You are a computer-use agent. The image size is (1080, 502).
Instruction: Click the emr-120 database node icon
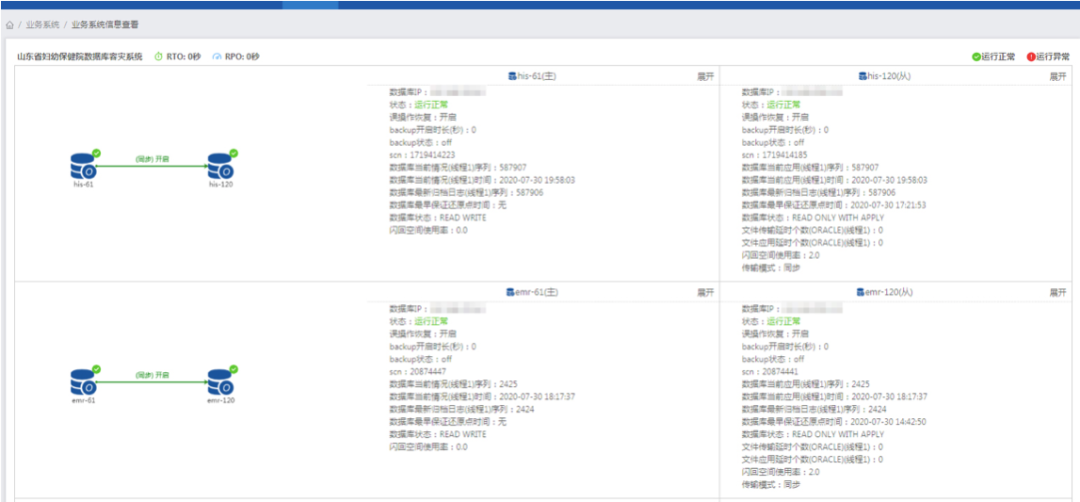(x=219, y=381)
